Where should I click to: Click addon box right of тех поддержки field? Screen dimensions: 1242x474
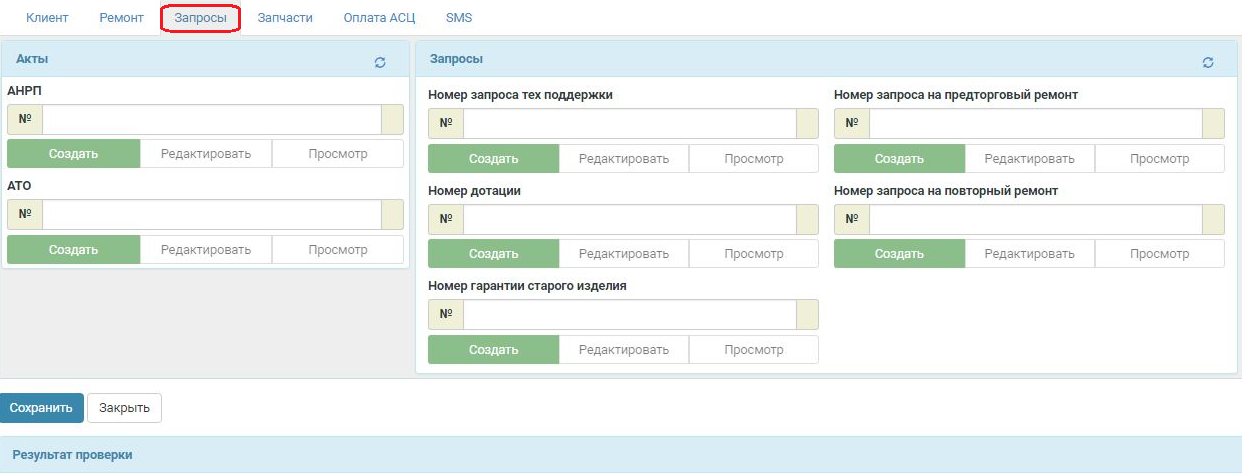click(x=808, y=124)
